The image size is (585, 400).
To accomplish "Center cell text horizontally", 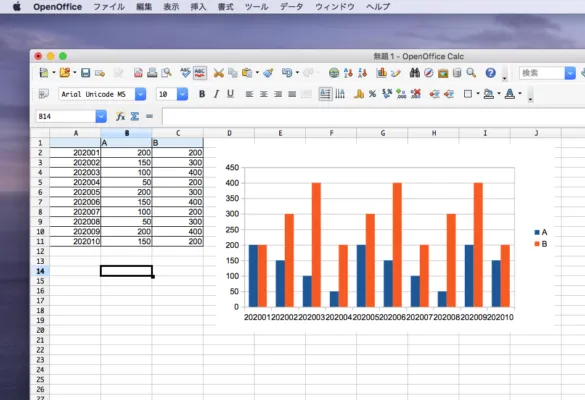I will coord(263,94).
